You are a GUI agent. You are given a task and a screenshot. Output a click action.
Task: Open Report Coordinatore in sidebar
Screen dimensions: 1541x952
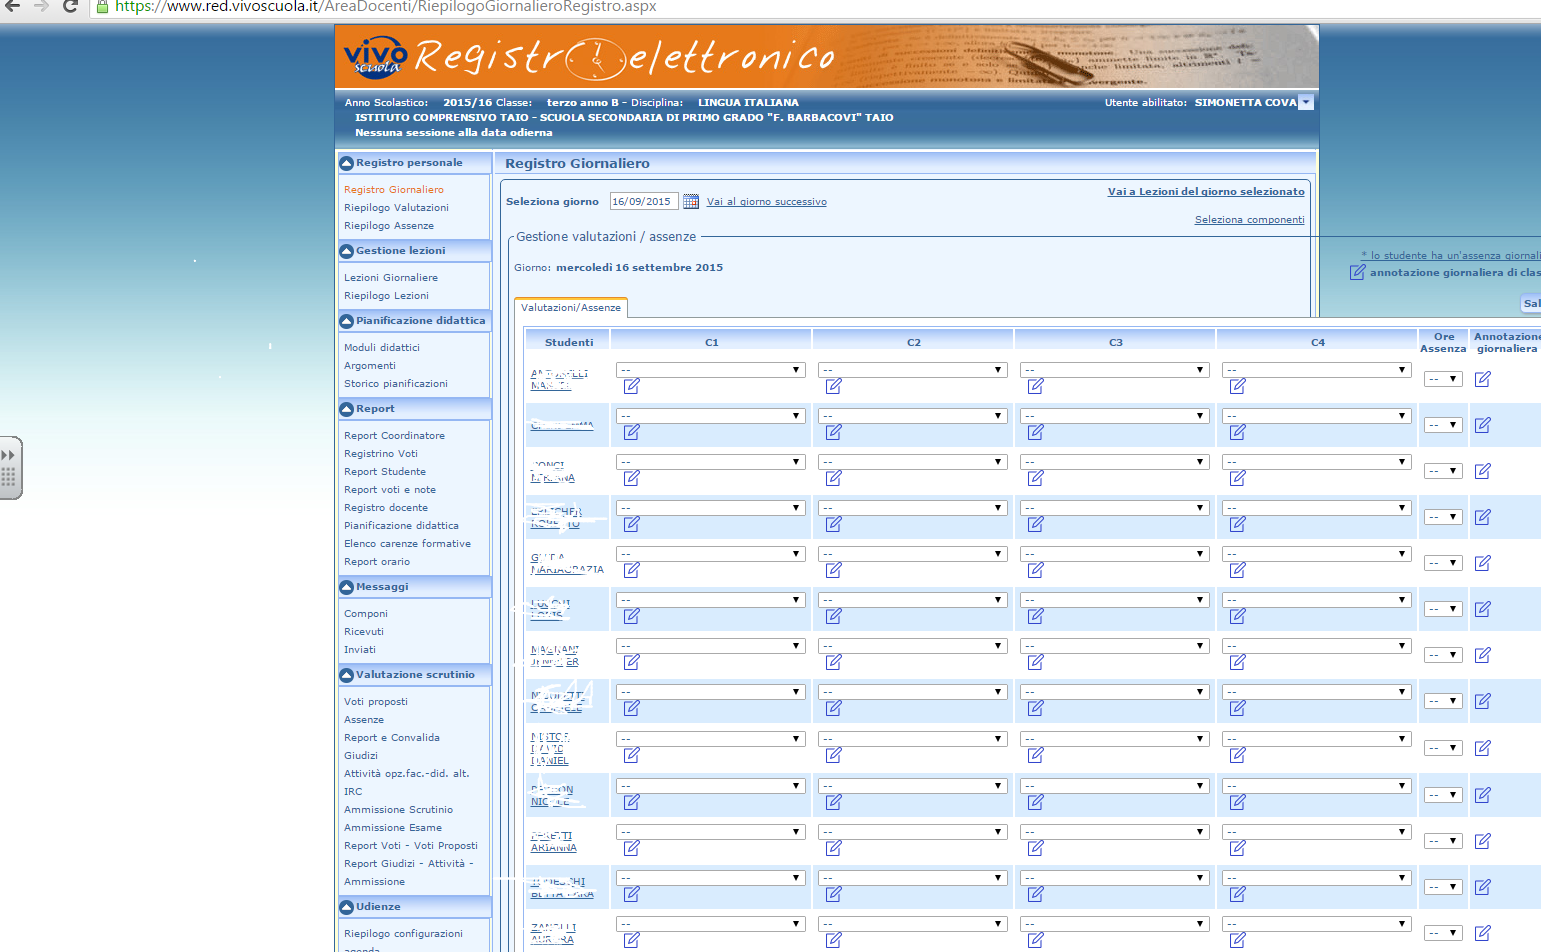pyautogui.click(x=394, y=436)
